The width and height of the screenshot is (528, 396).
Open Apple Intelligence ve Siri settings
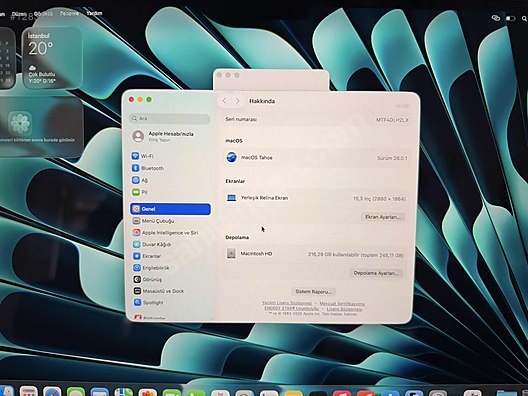click(170, 233)
